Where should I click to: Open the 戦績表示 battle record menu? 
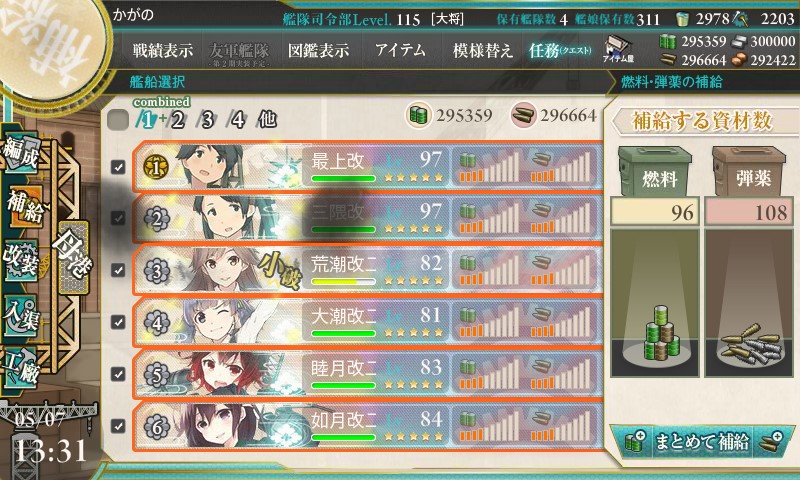(163, 50)
